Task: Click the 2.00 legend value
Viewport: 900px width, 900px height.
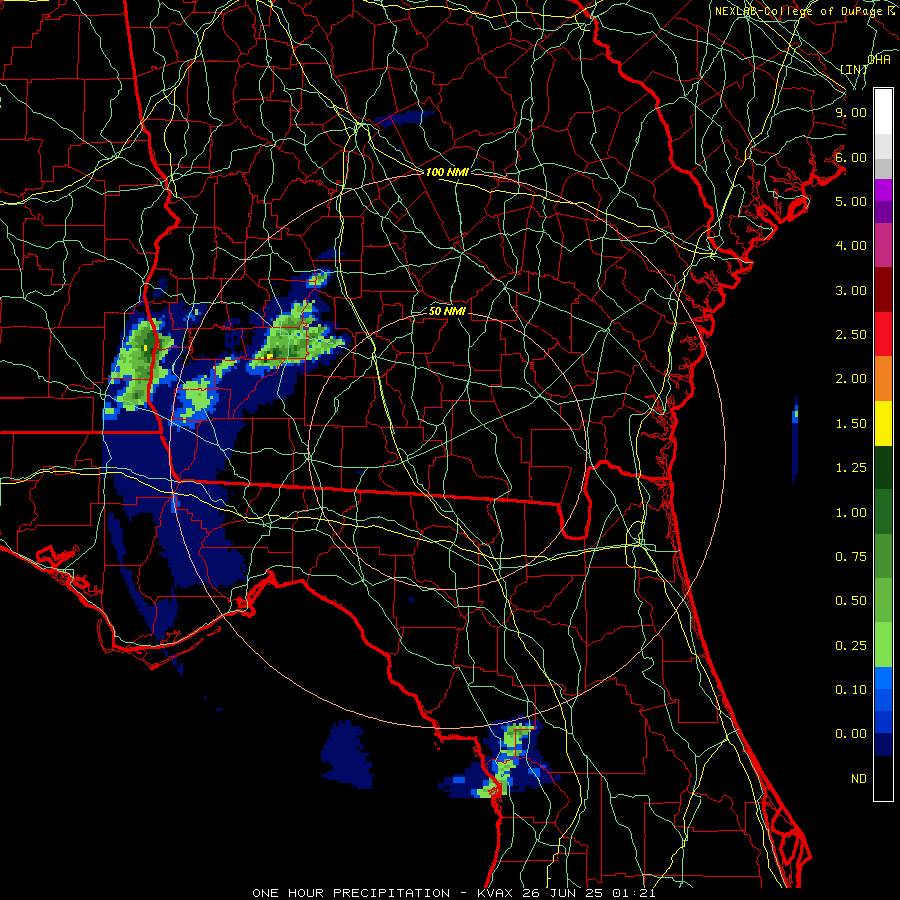Action: [851, 379]
